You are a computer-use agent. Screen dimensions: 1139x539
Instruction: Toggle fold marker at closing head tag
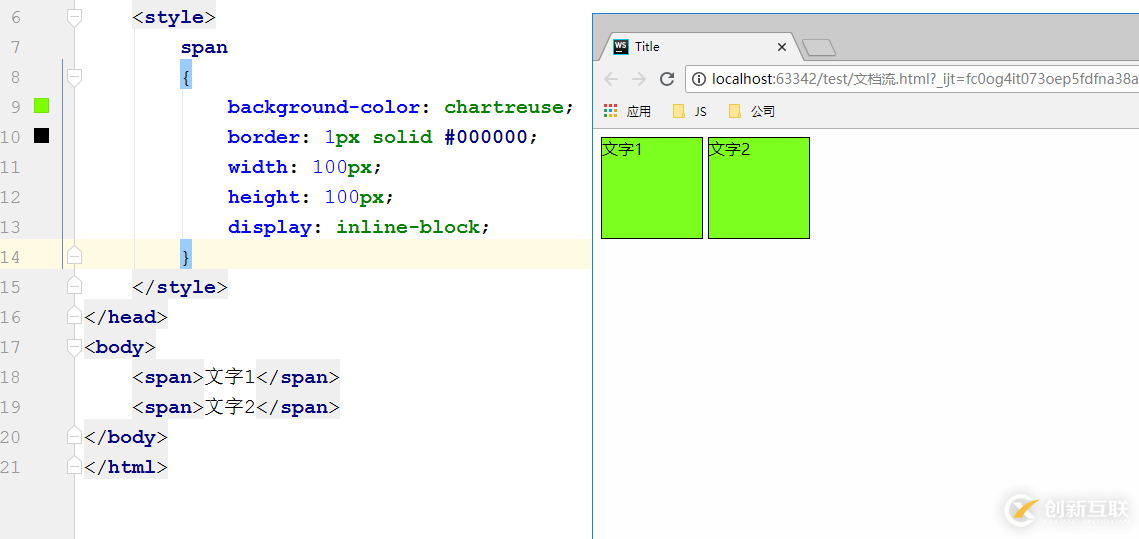(74, 316)
